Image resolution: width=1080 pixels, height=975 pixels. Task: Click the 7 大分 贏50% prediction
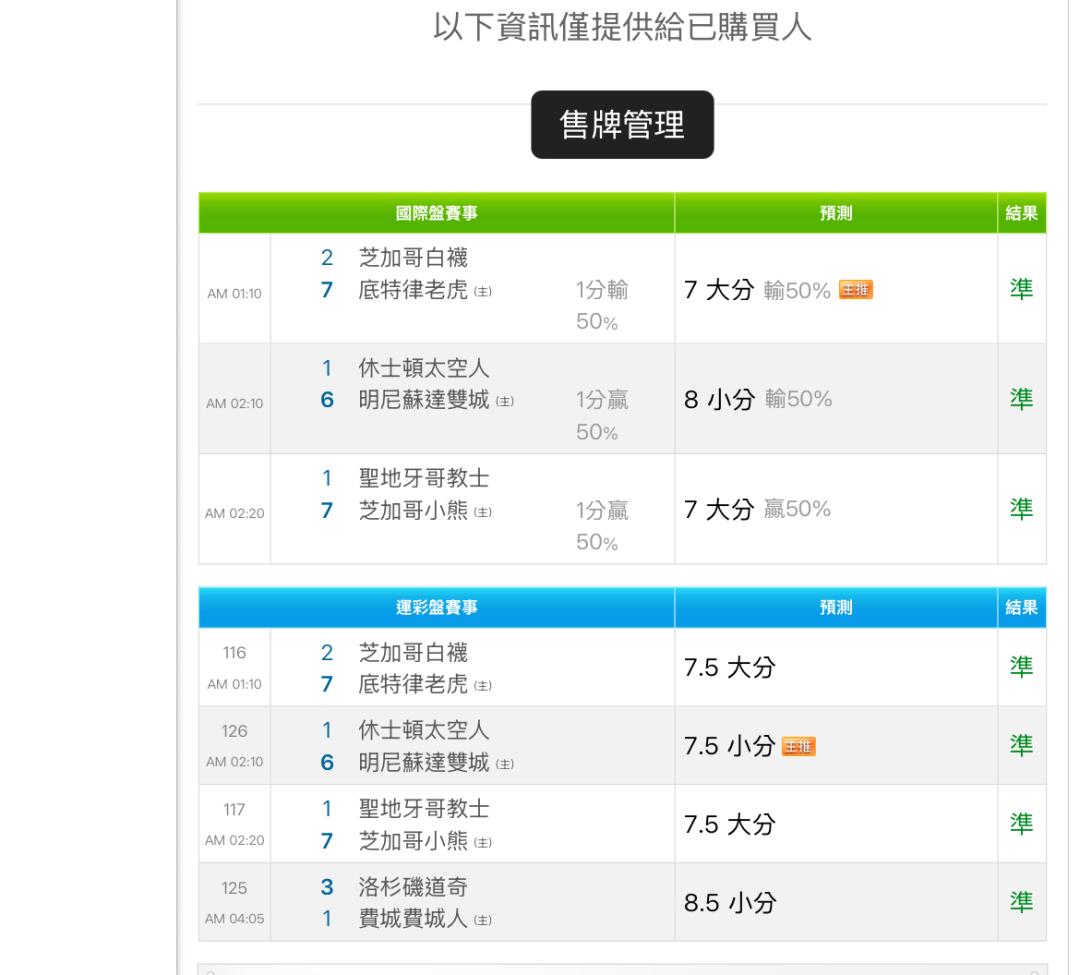(757, 510)
